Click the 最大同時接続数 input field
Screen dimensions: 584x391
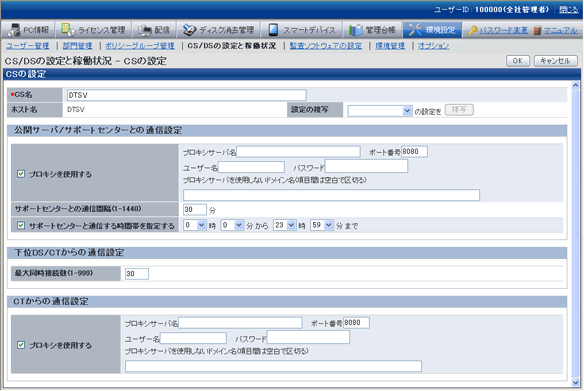coord(137,274)
